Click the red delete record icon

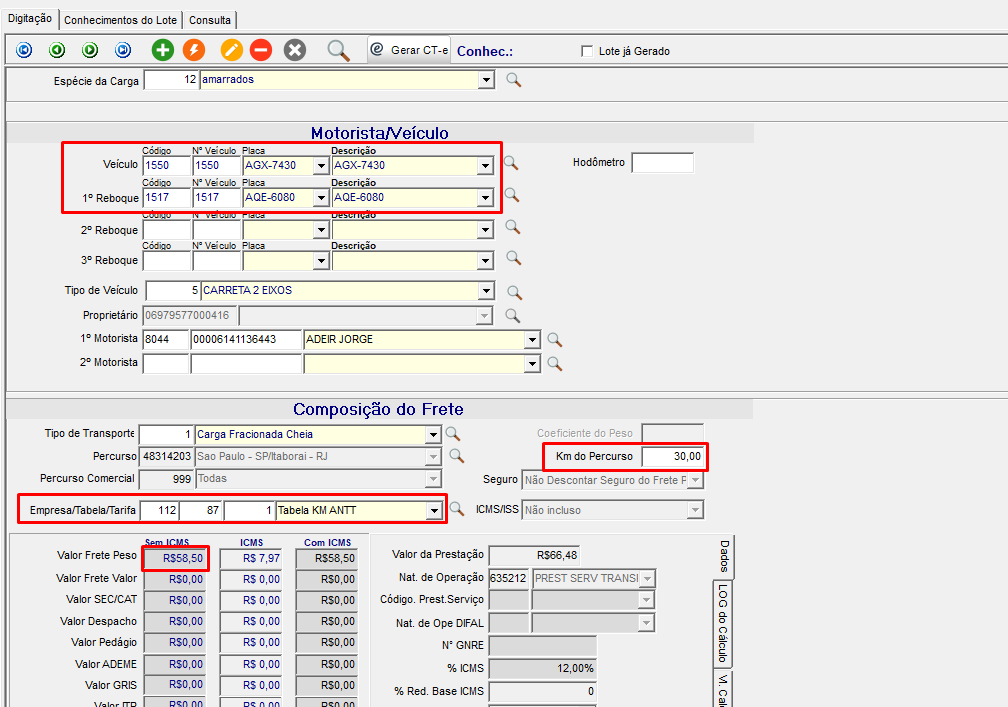tap(261, 50)
